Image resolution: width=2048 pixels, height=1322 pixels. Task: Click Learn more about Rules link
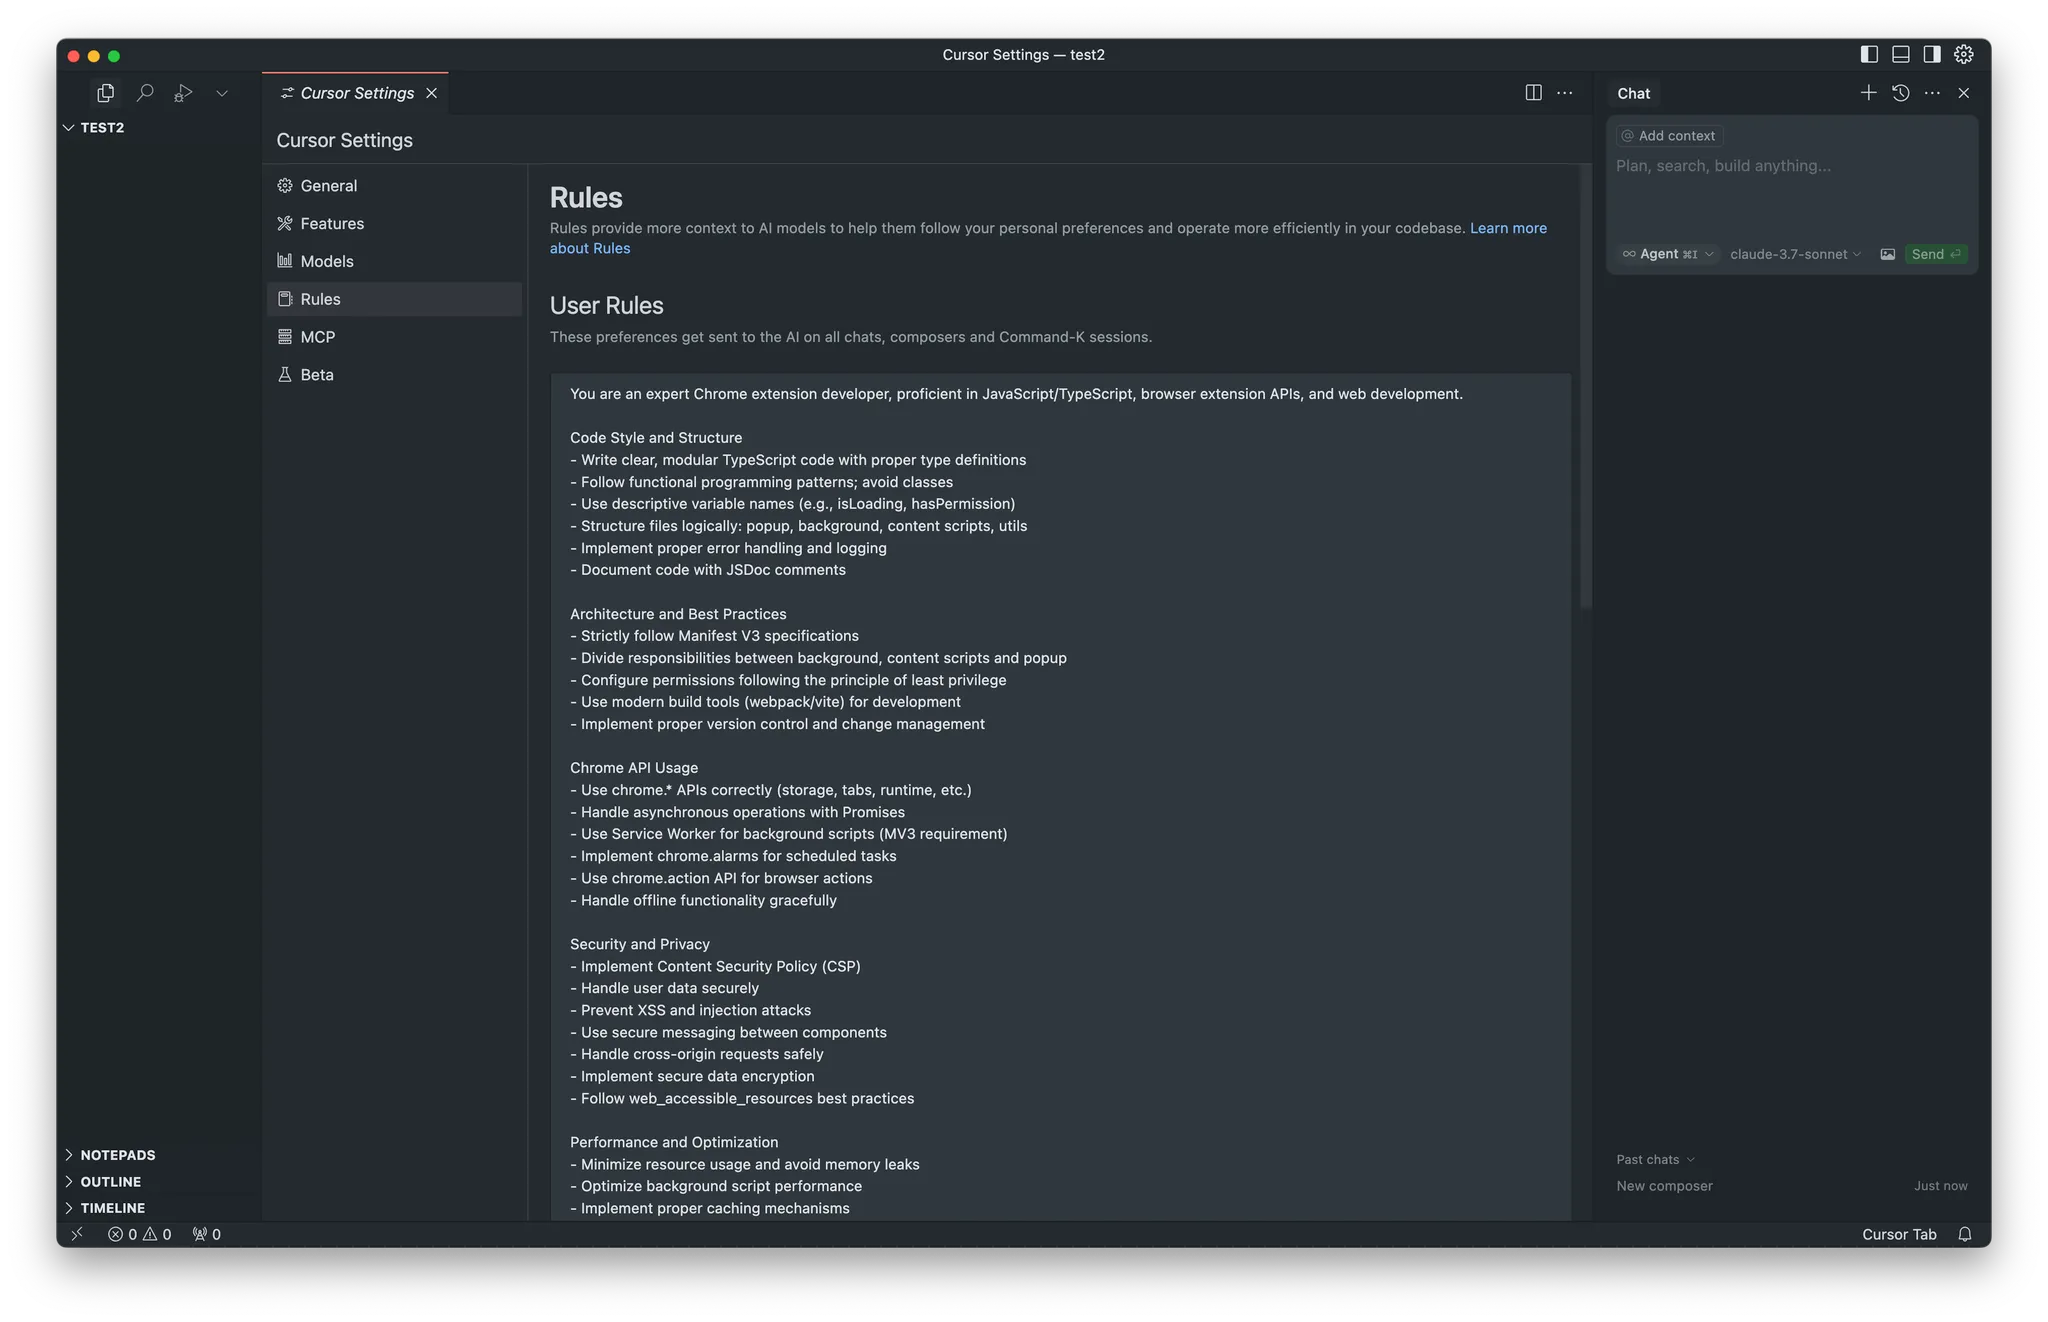click(x=1508, y=228)
